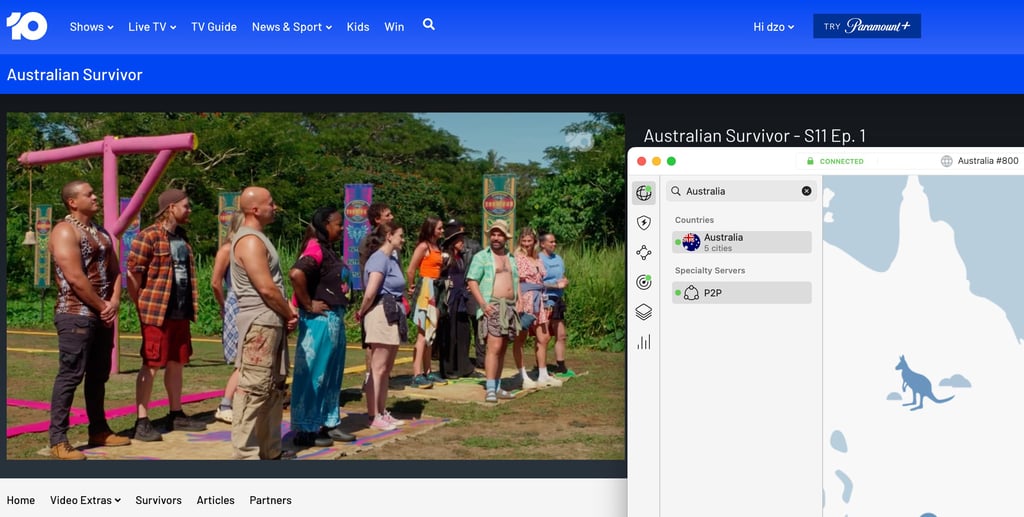
Task: Open Threat Protection shield icon in VPN sidebar
Action: (644, 223)
